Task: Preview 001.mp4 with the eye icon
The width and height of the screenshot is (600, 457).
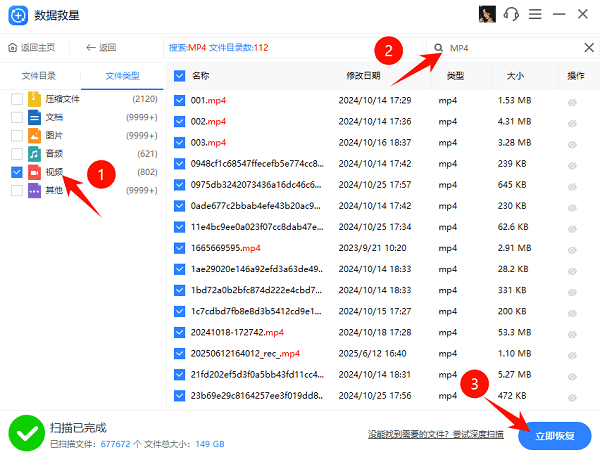Action: pyautogui.click(x=573, y=101)
